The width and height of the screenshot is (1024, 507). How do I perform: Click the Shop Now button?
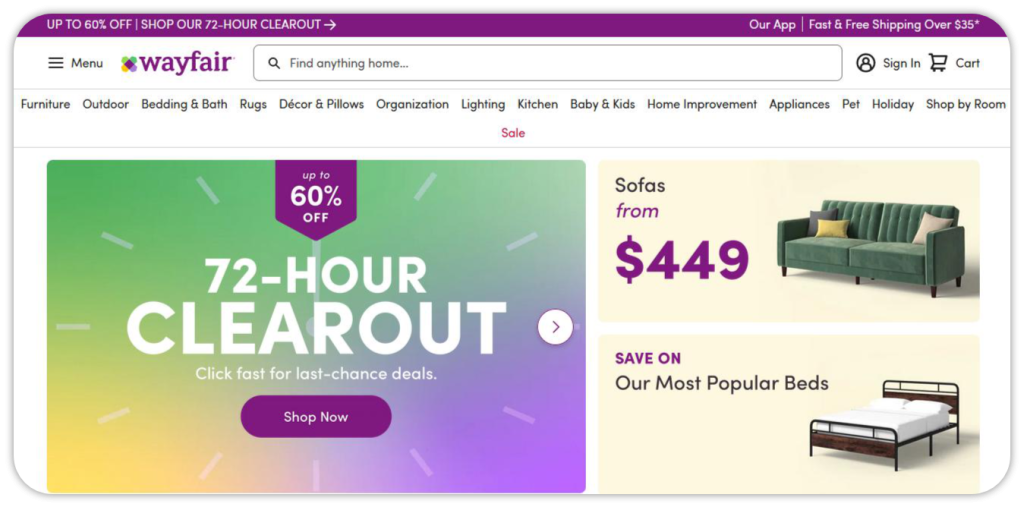pyautogui.click(x=316, y=417)
